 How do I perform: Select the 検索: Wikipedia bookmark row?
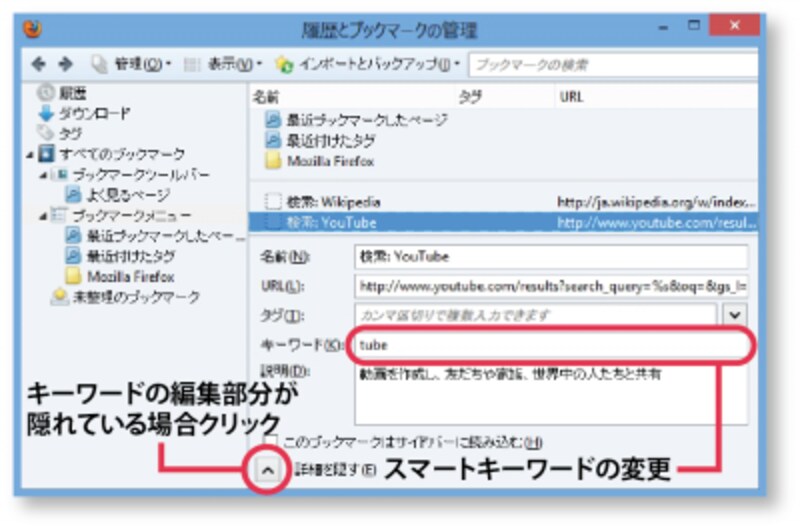click(x=503, y=202)
